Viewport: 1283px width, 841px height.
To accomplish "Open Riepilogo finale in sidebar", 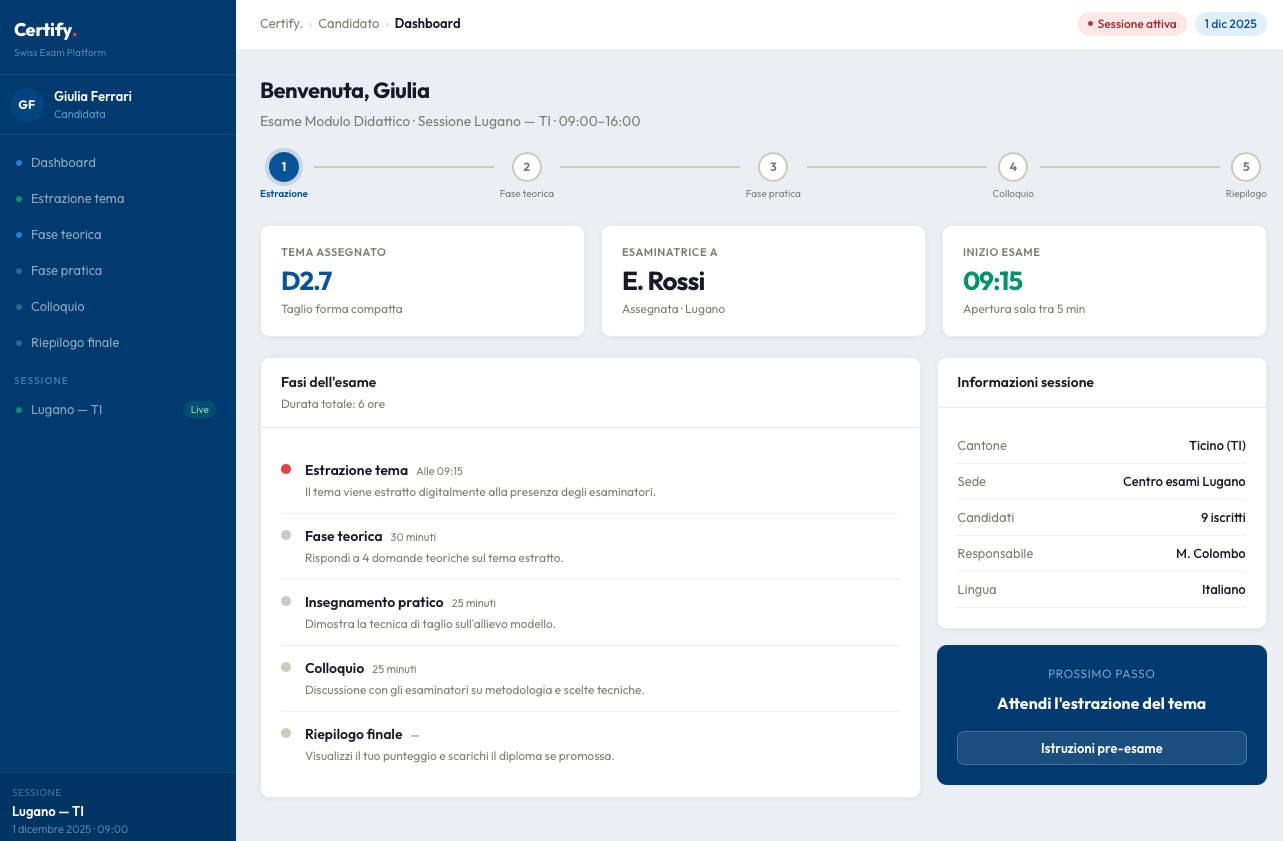I will pos(75,343).
